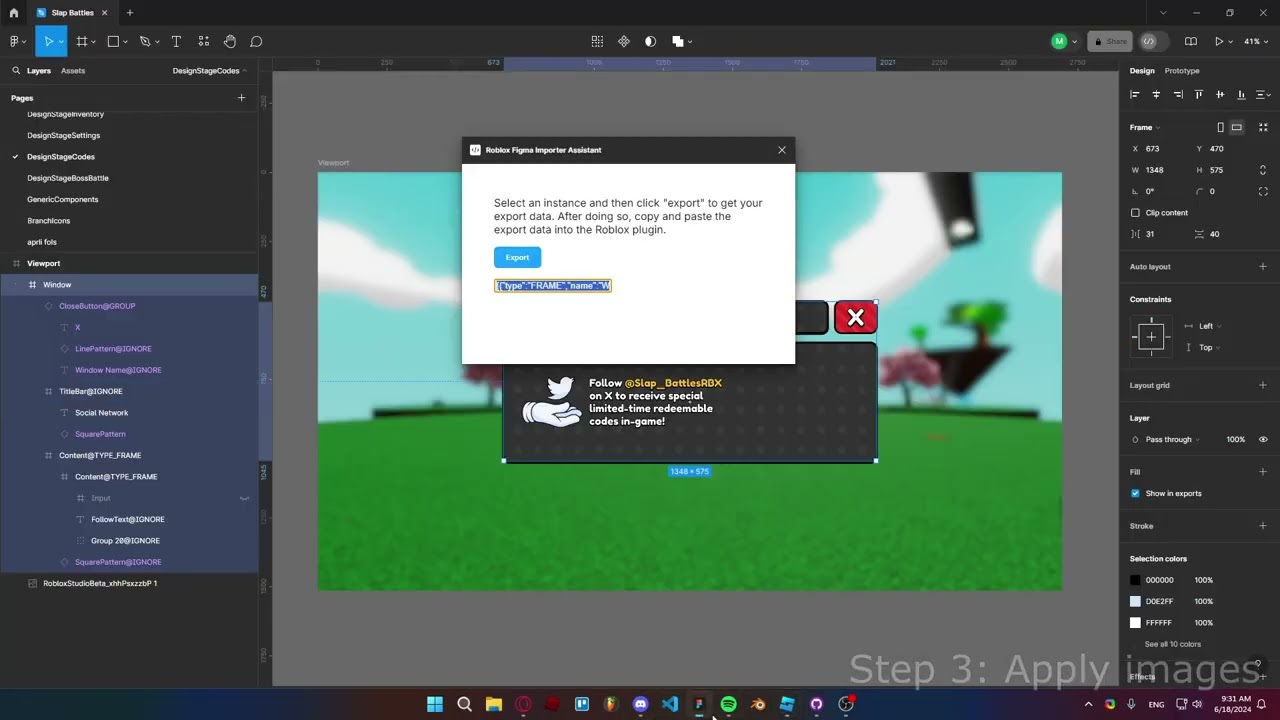Select the Rectangle shape tool
1280x720 pixels.
click(x=113, y=41)
